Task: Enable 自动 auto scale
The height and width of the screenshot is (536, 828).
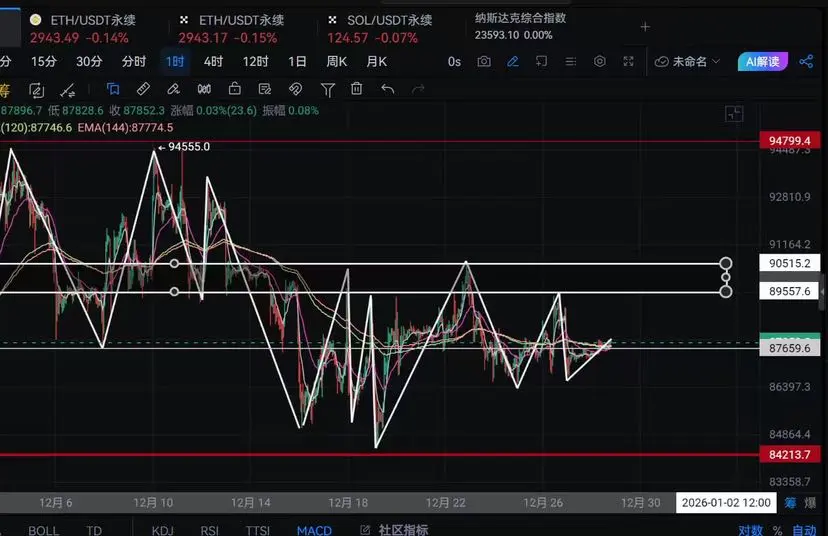Action: pos(804,530)
